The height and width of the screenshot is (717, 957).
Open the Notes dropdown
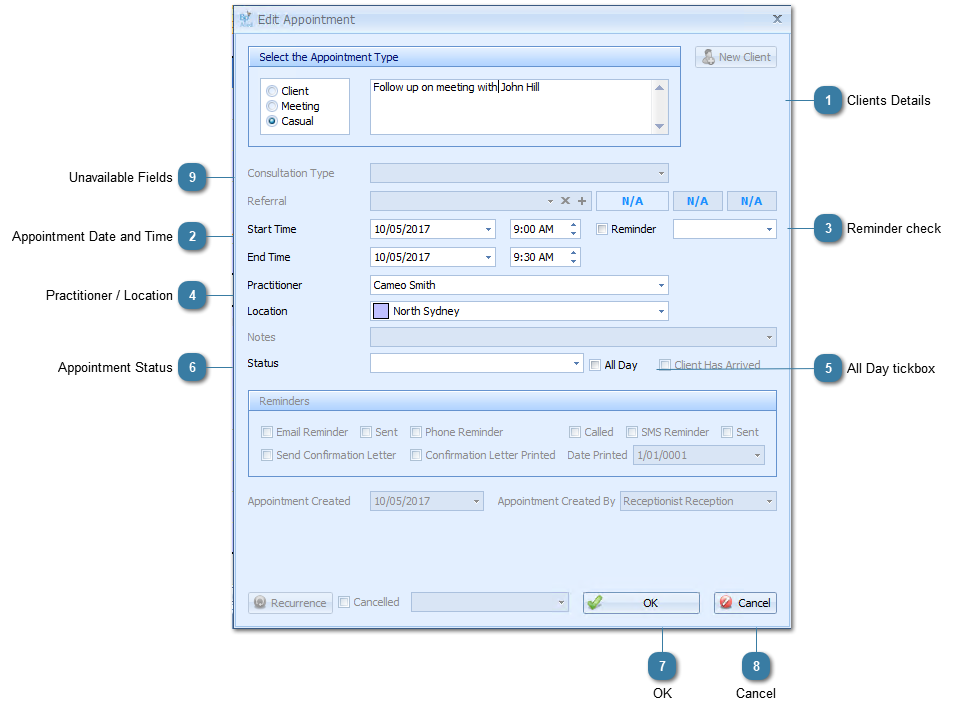click(769, 337)
